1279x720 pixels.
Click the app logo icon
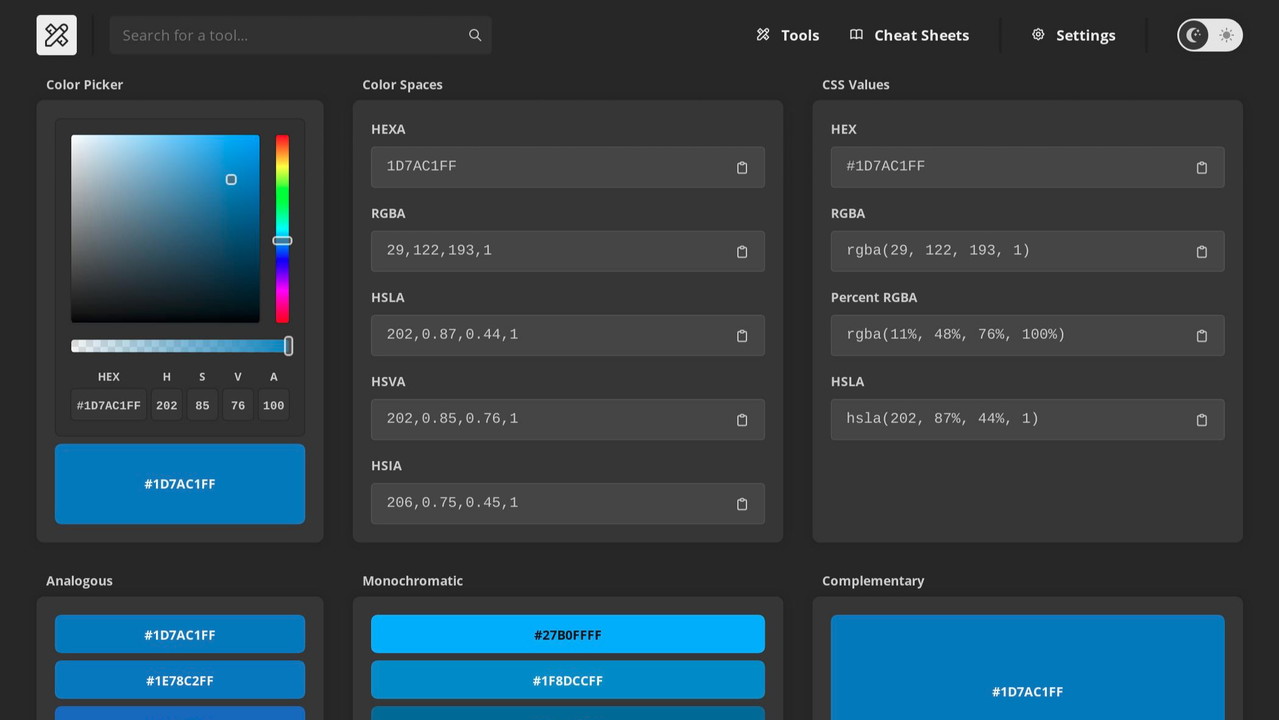click(57, 35)
